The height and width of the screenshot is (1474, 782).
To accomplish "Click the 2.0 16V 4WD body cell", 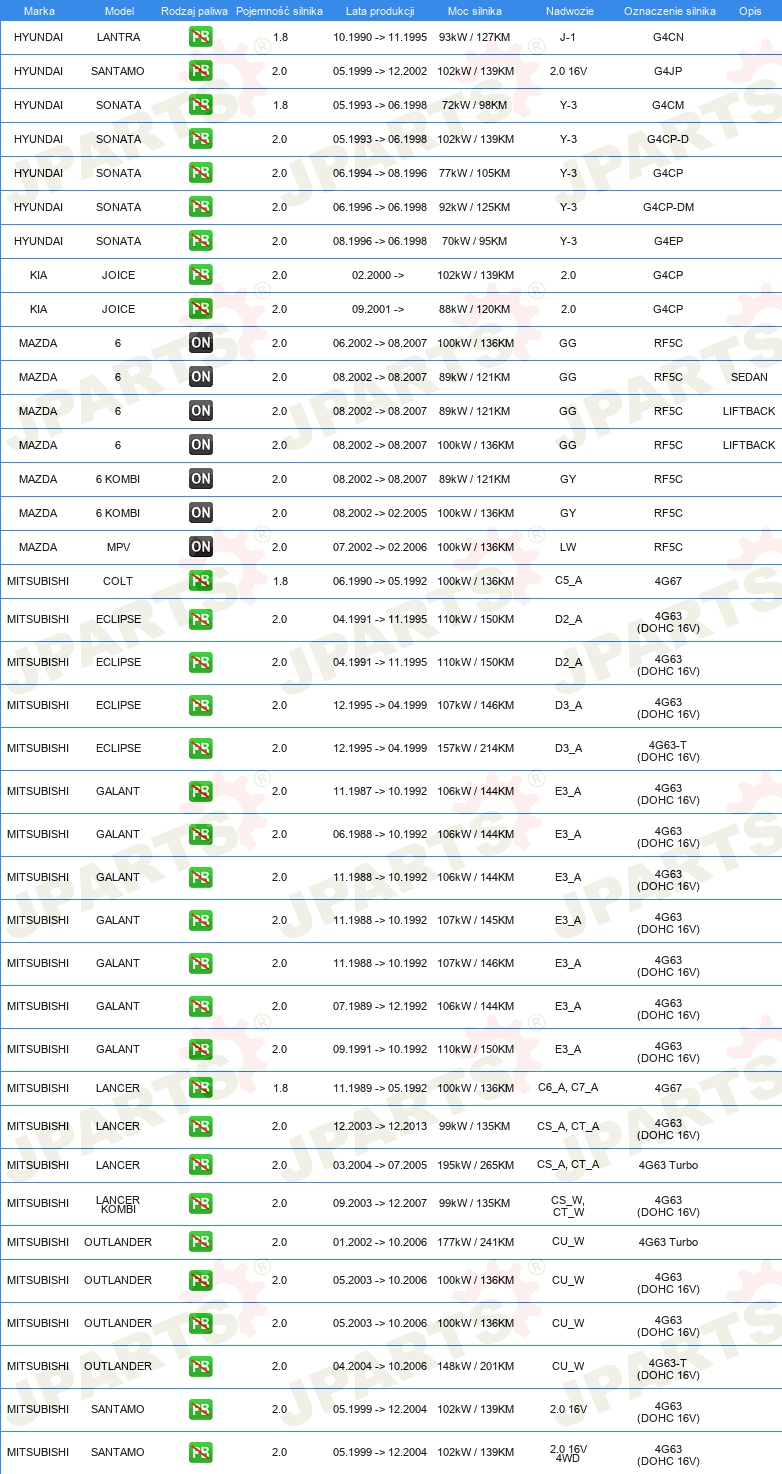I will tap(568, 1452).
